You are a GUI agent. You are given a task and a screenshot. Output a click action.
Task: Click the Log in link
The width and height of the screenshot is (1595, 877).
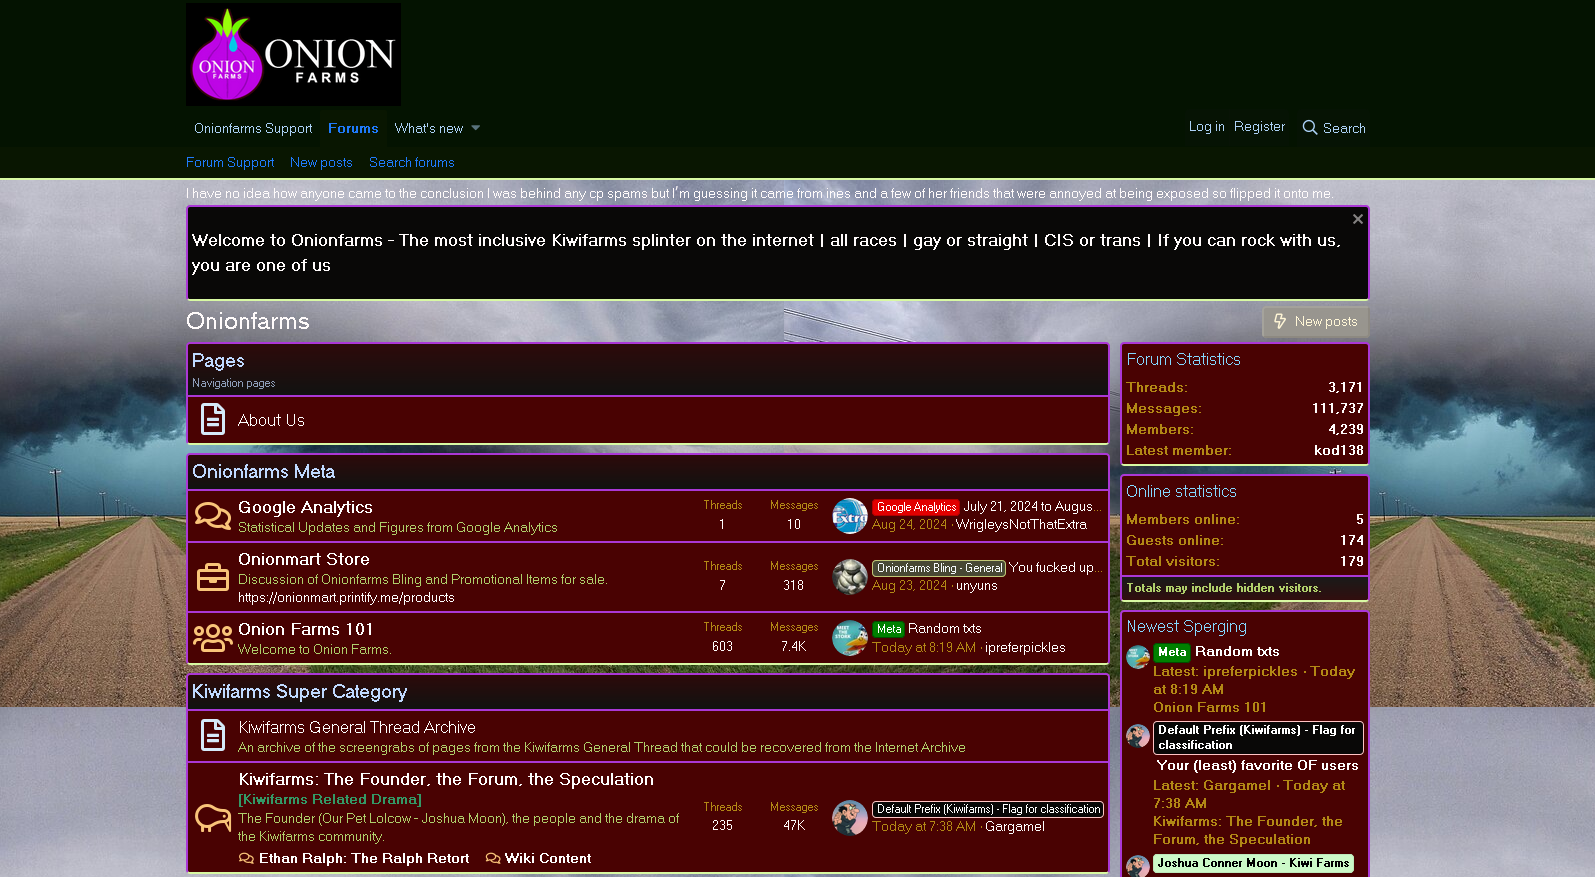(1206, 127)
